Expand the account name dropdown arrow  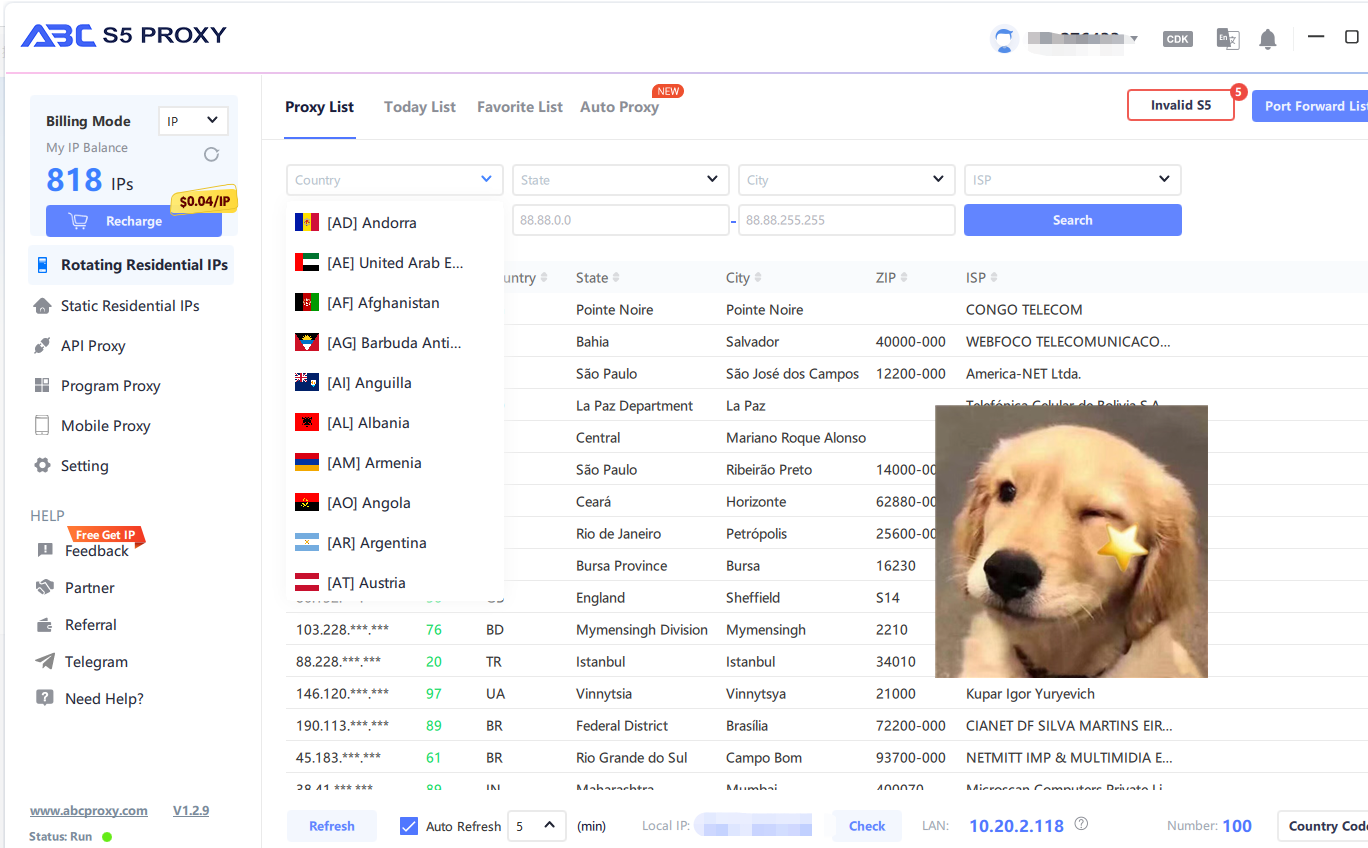(x=1134, y=39)
